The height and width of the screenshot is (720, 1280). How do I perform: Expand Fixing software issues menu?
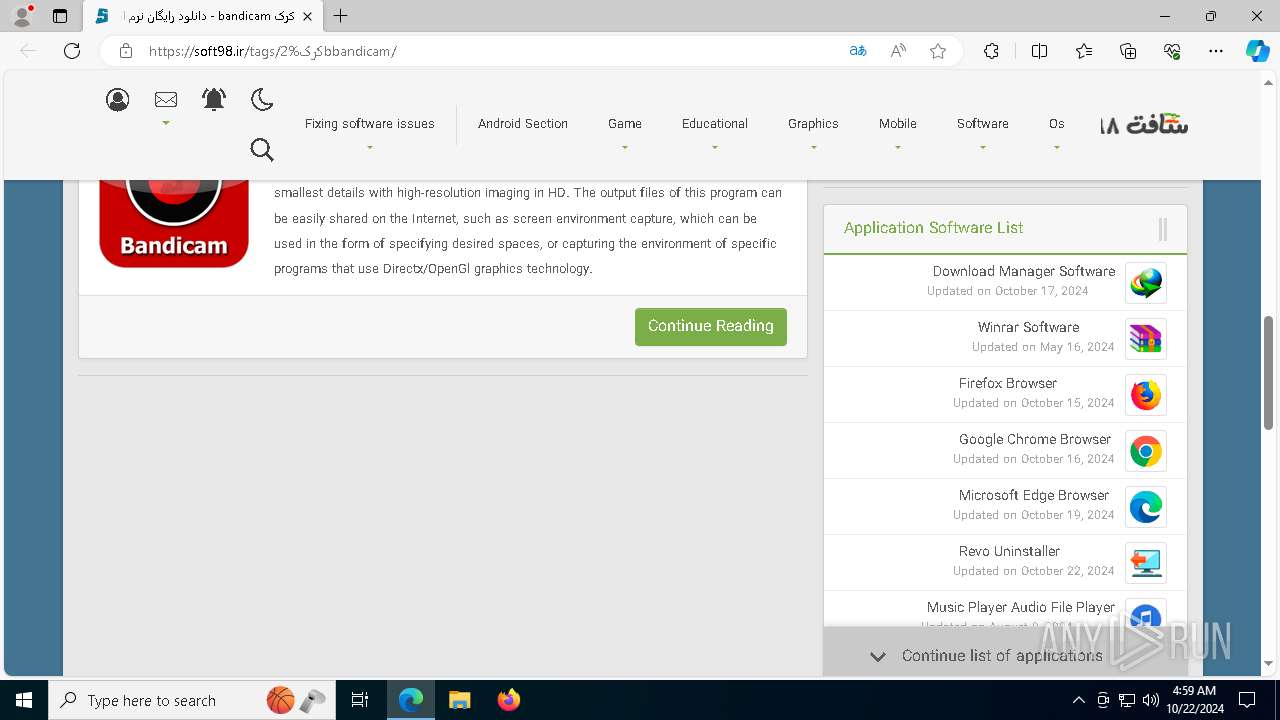370,124
